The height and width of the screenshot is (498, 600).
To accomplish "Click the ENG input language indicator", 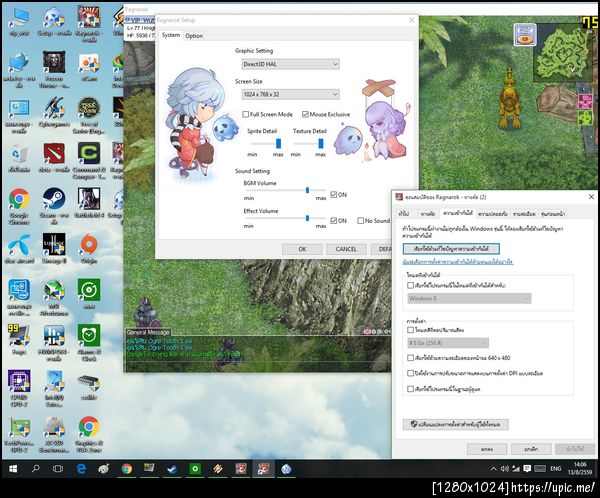I will tap(556, 469).
